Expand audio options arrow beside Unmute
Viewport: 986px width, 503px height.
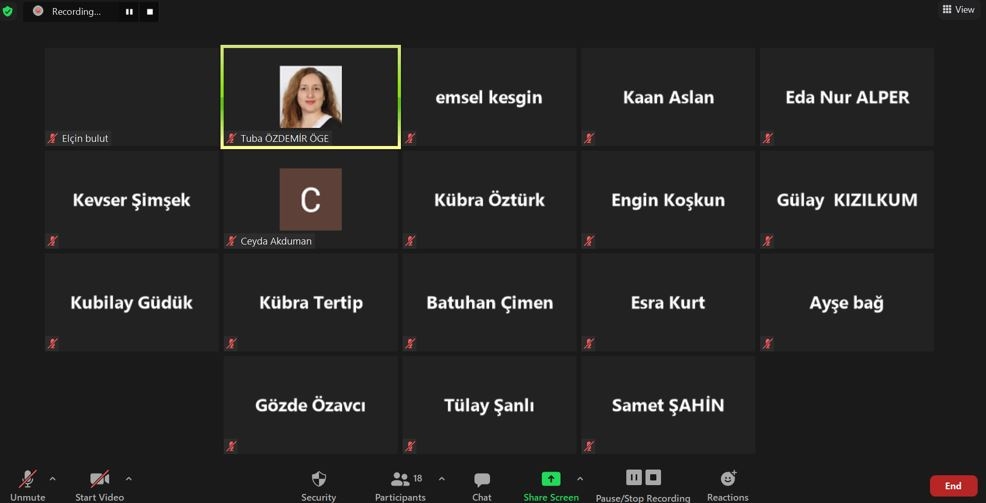pos(52,479)
